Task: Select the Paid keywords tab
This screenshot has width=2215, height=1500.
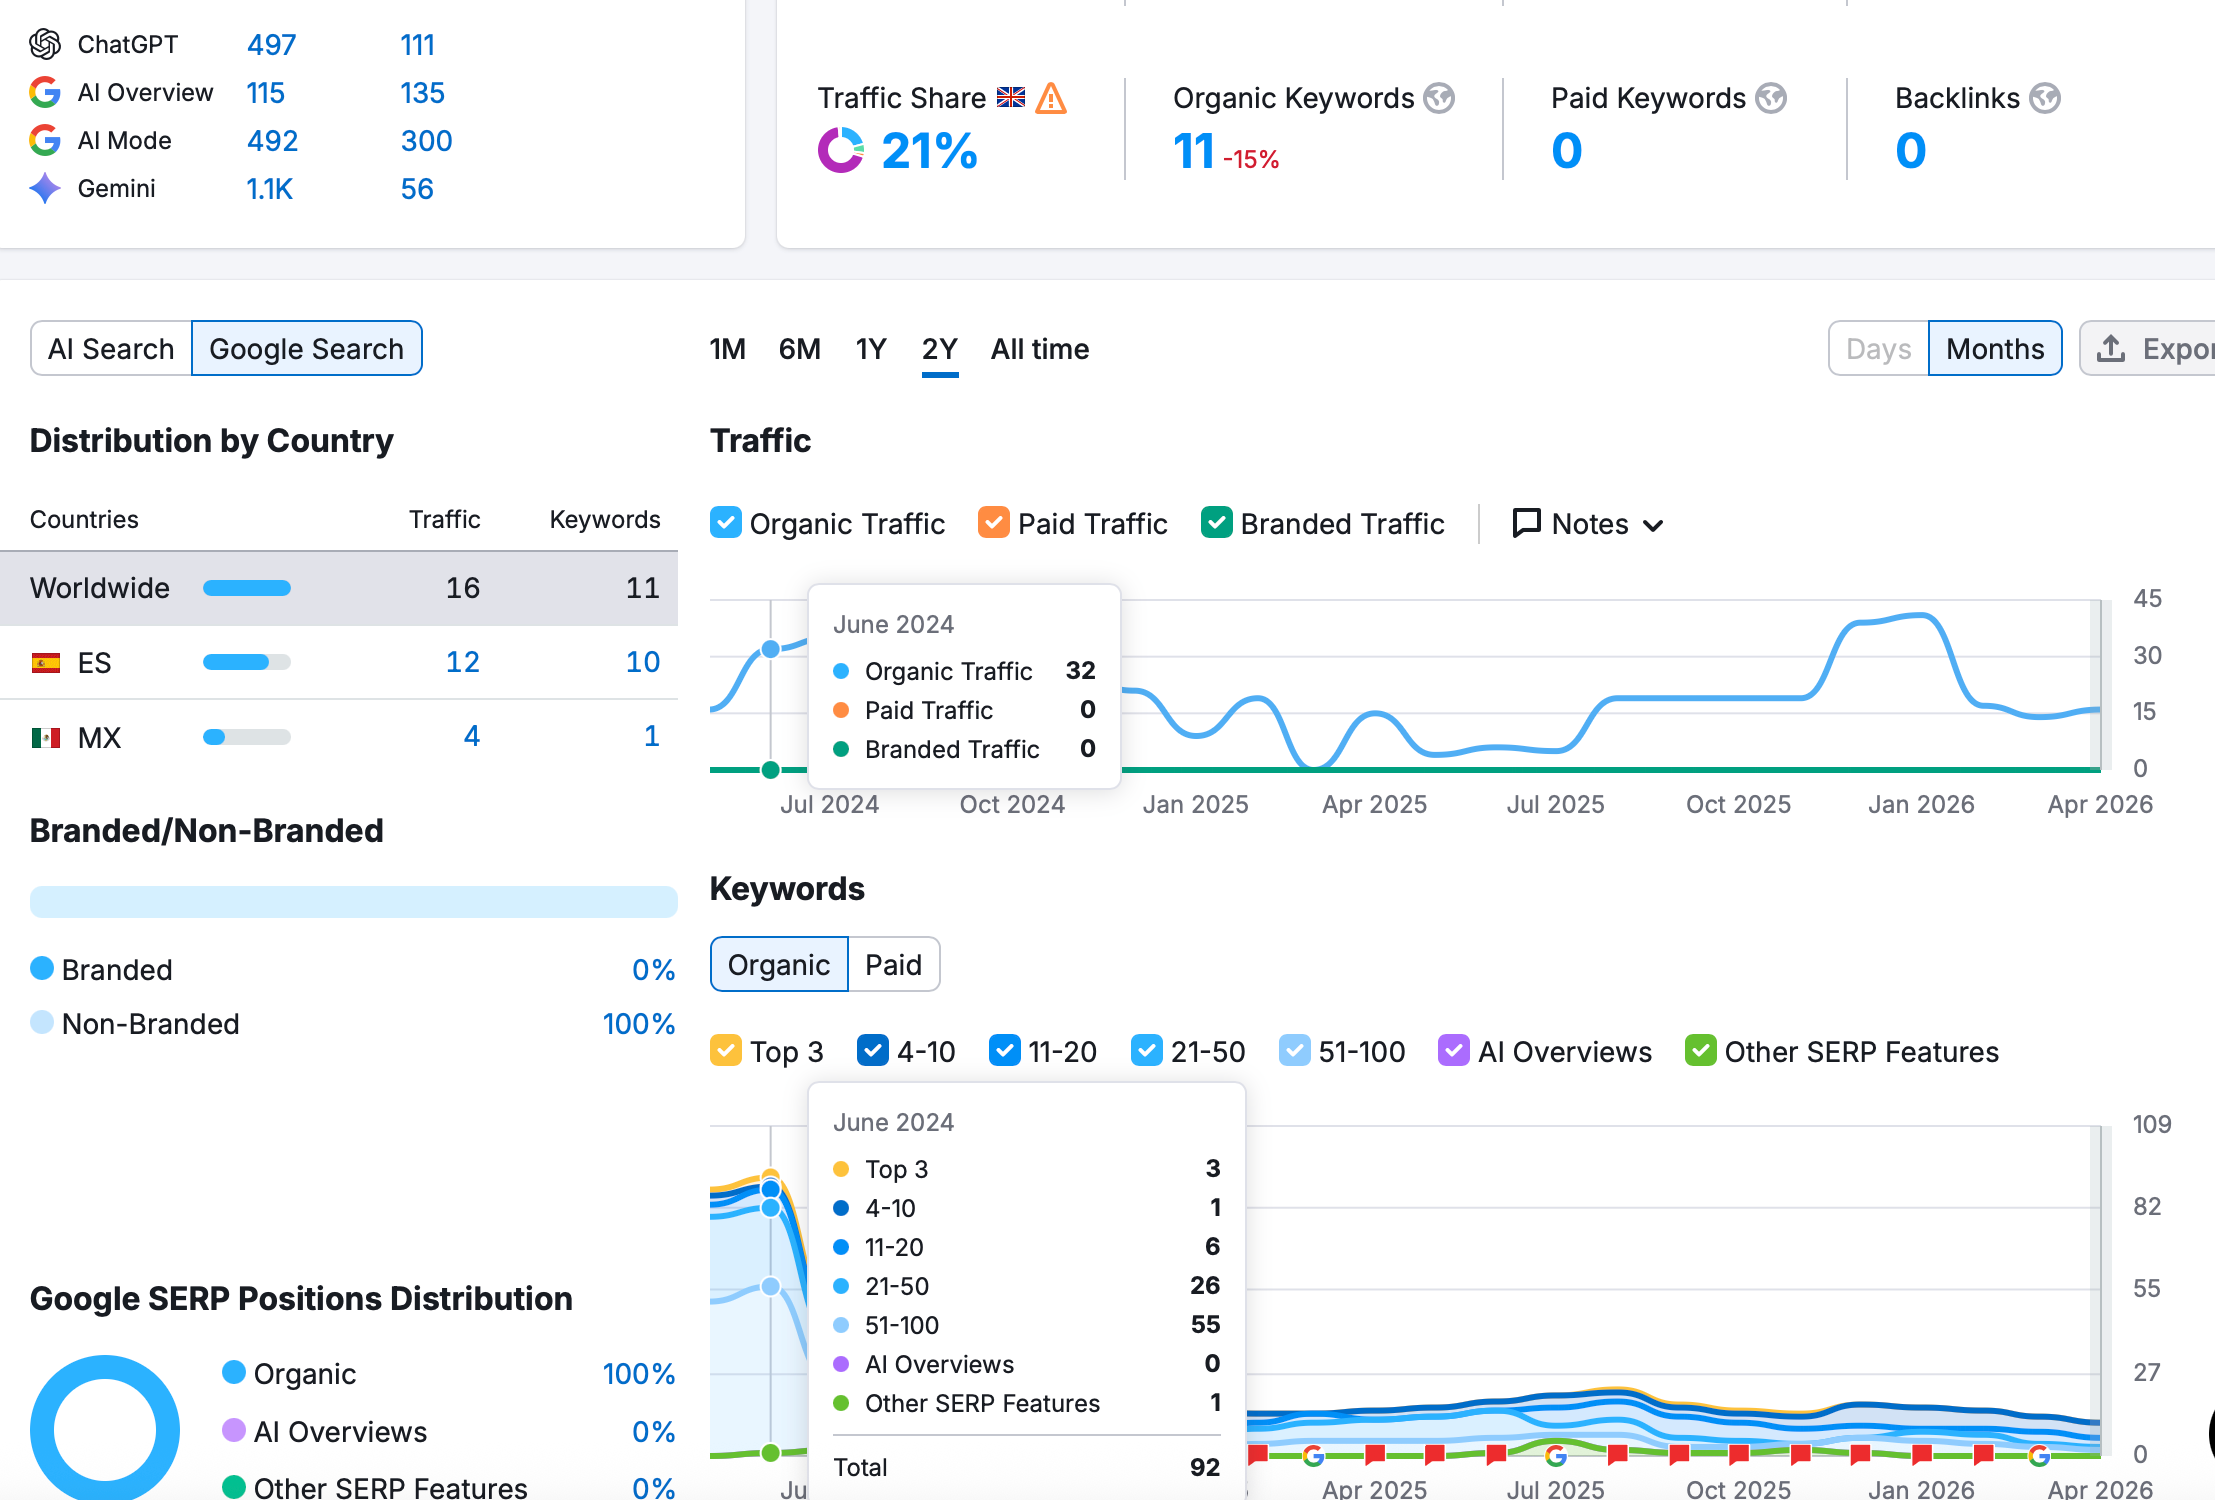Action: pos(893,964)
